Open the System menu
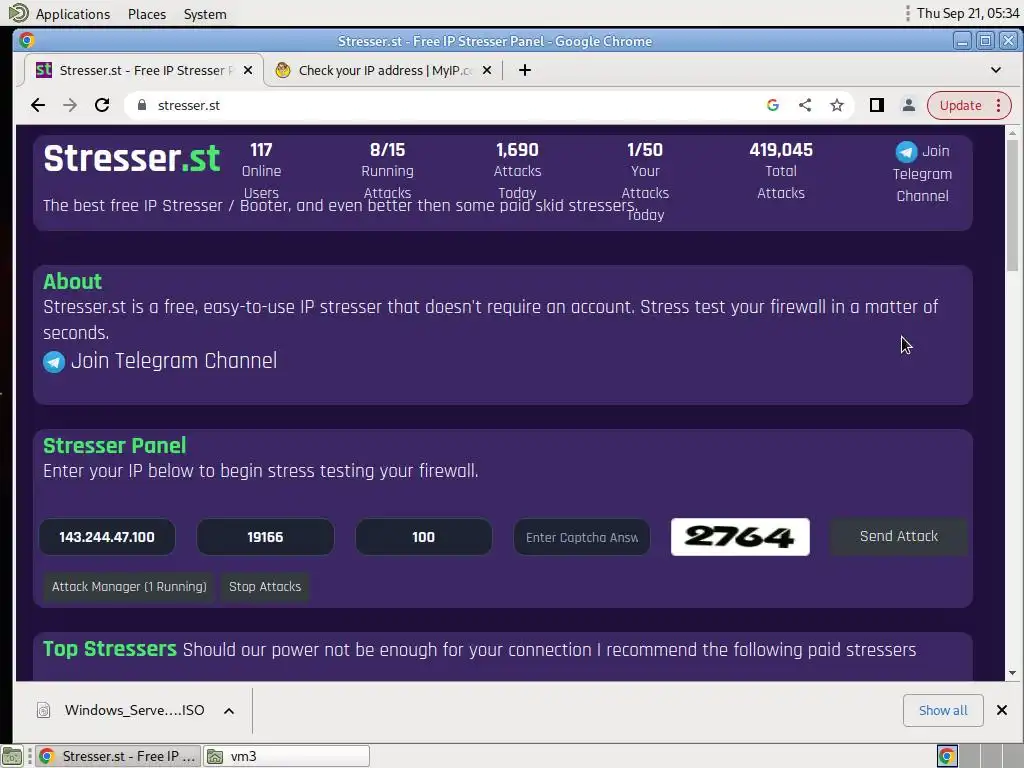Screen dimensions: 1024x768 click(205, 14)
